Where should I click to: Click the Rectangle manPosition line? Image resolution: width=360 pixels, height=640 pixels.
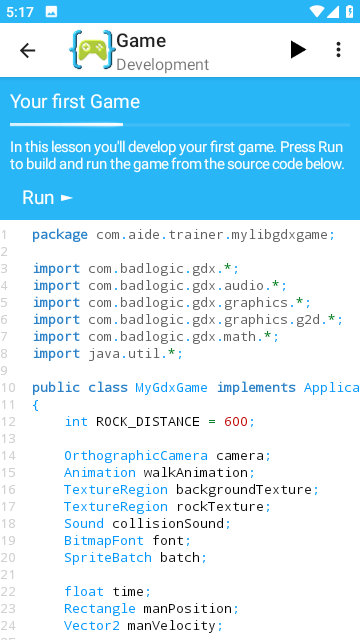151,609
